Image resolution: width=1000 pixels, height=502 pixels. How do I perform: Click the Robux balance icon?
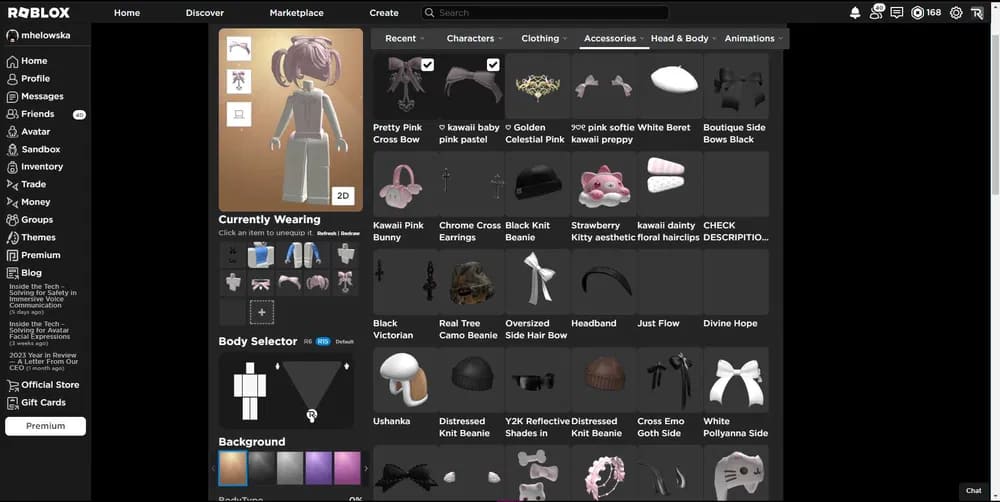(917, 13)
